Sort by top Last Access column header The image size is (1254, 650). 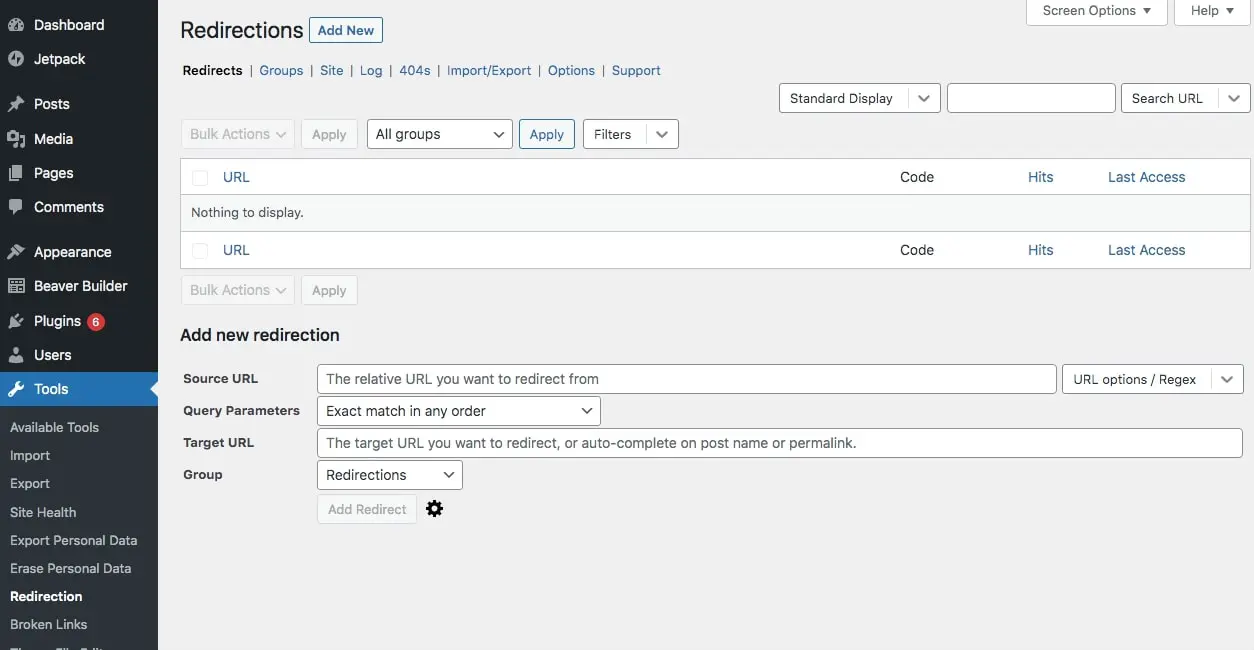(x=1146, y=177)
